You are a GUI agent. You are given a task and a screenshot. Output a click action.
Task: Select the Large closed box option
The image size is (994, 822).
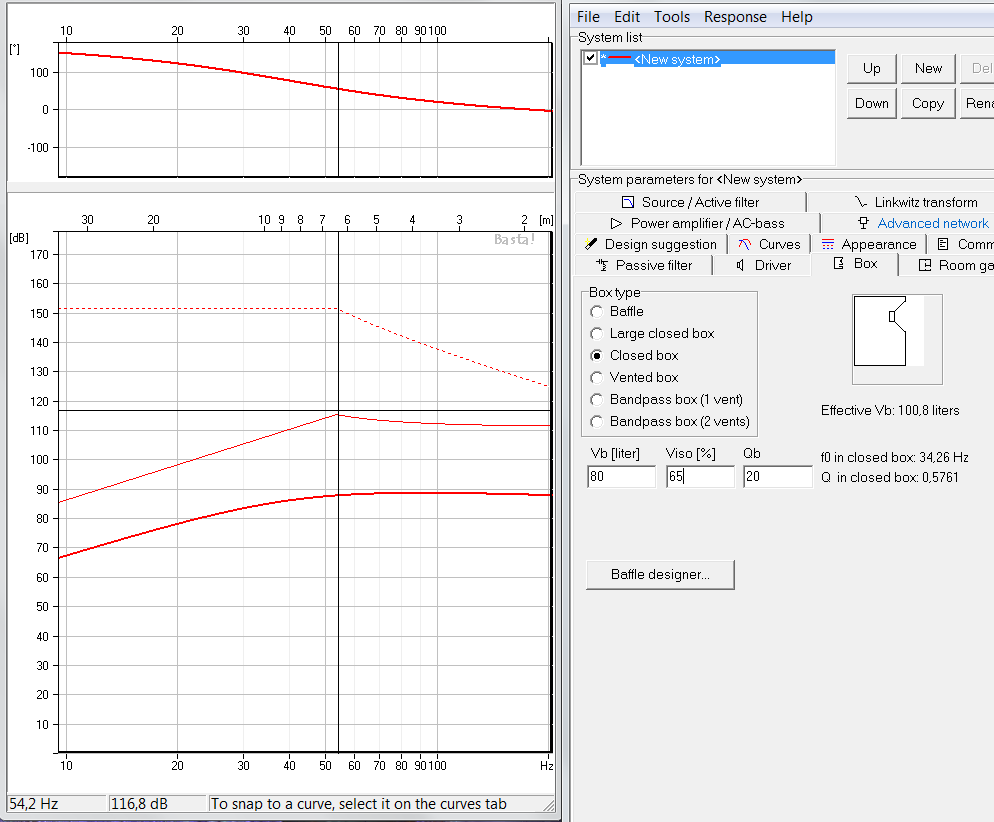coord(596,333)
